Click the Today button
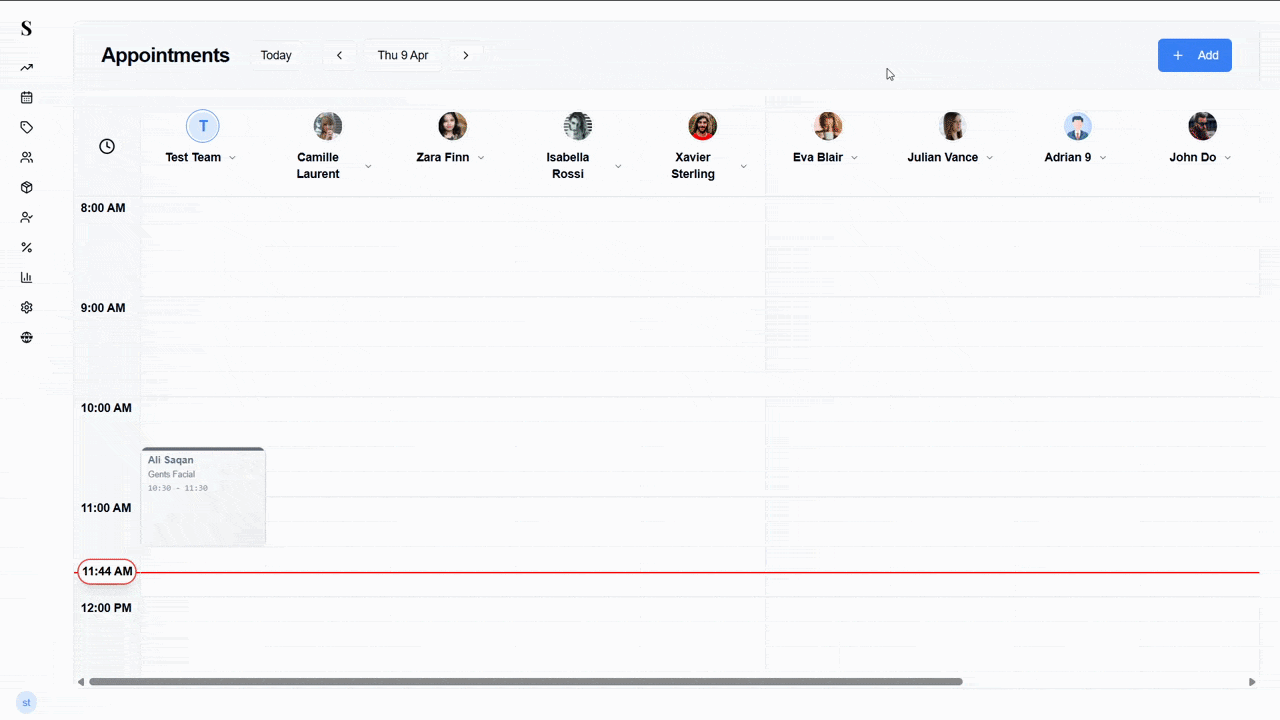Viewport: 1280px width, 720px height. click(276, 56)
